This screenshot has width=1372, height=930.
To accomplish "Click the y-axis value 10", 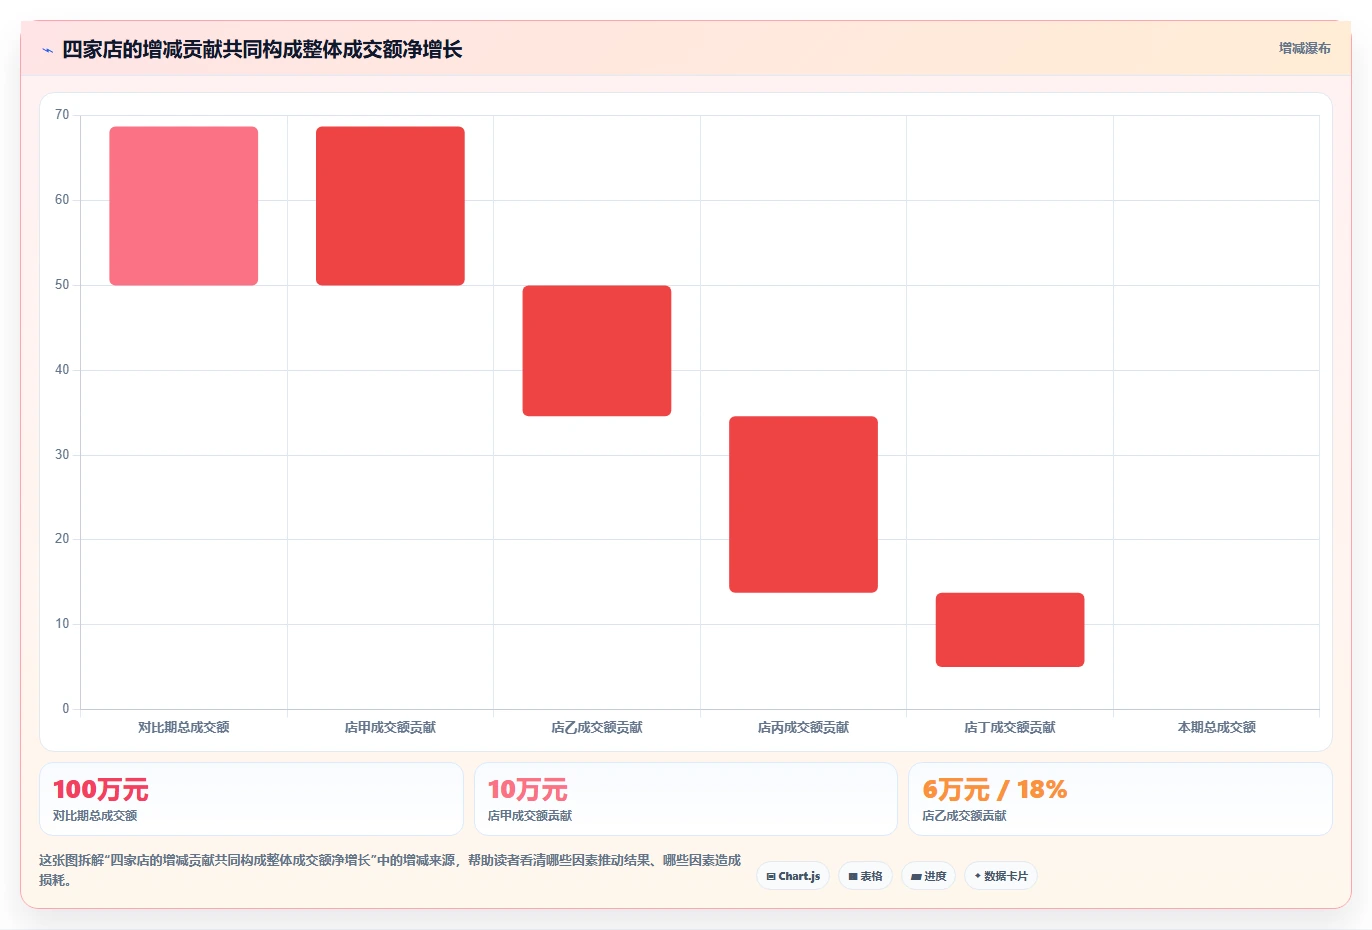I will pos(62,624).
